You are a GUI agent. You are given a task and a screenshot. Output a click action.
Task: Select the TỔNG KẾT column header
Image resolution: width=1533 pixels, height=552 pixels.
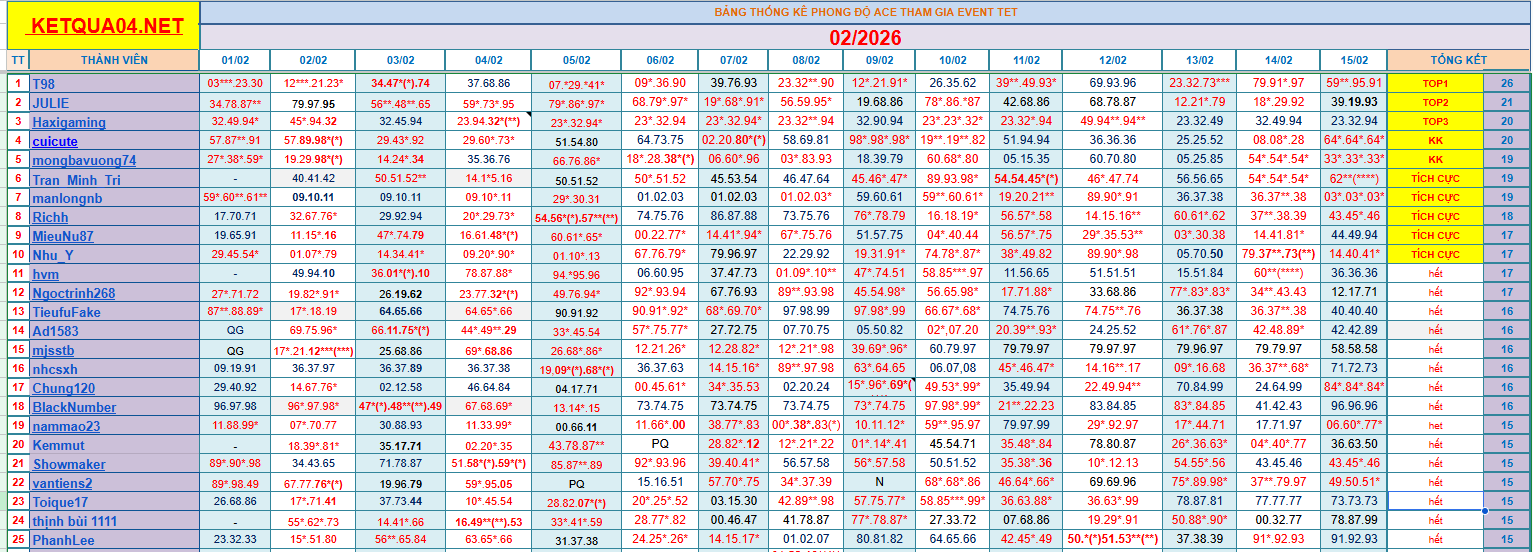(1457, 60)
